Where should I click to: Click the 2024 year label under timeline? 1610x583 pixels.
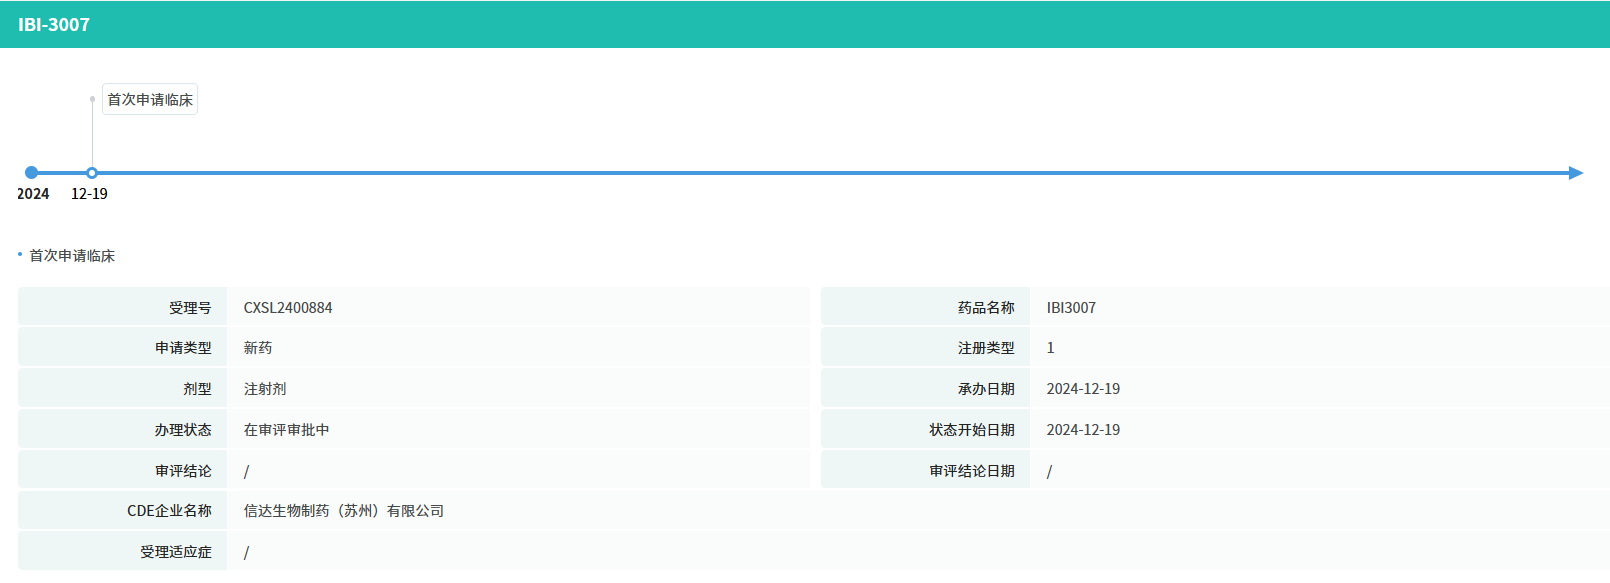pos(33,194)
